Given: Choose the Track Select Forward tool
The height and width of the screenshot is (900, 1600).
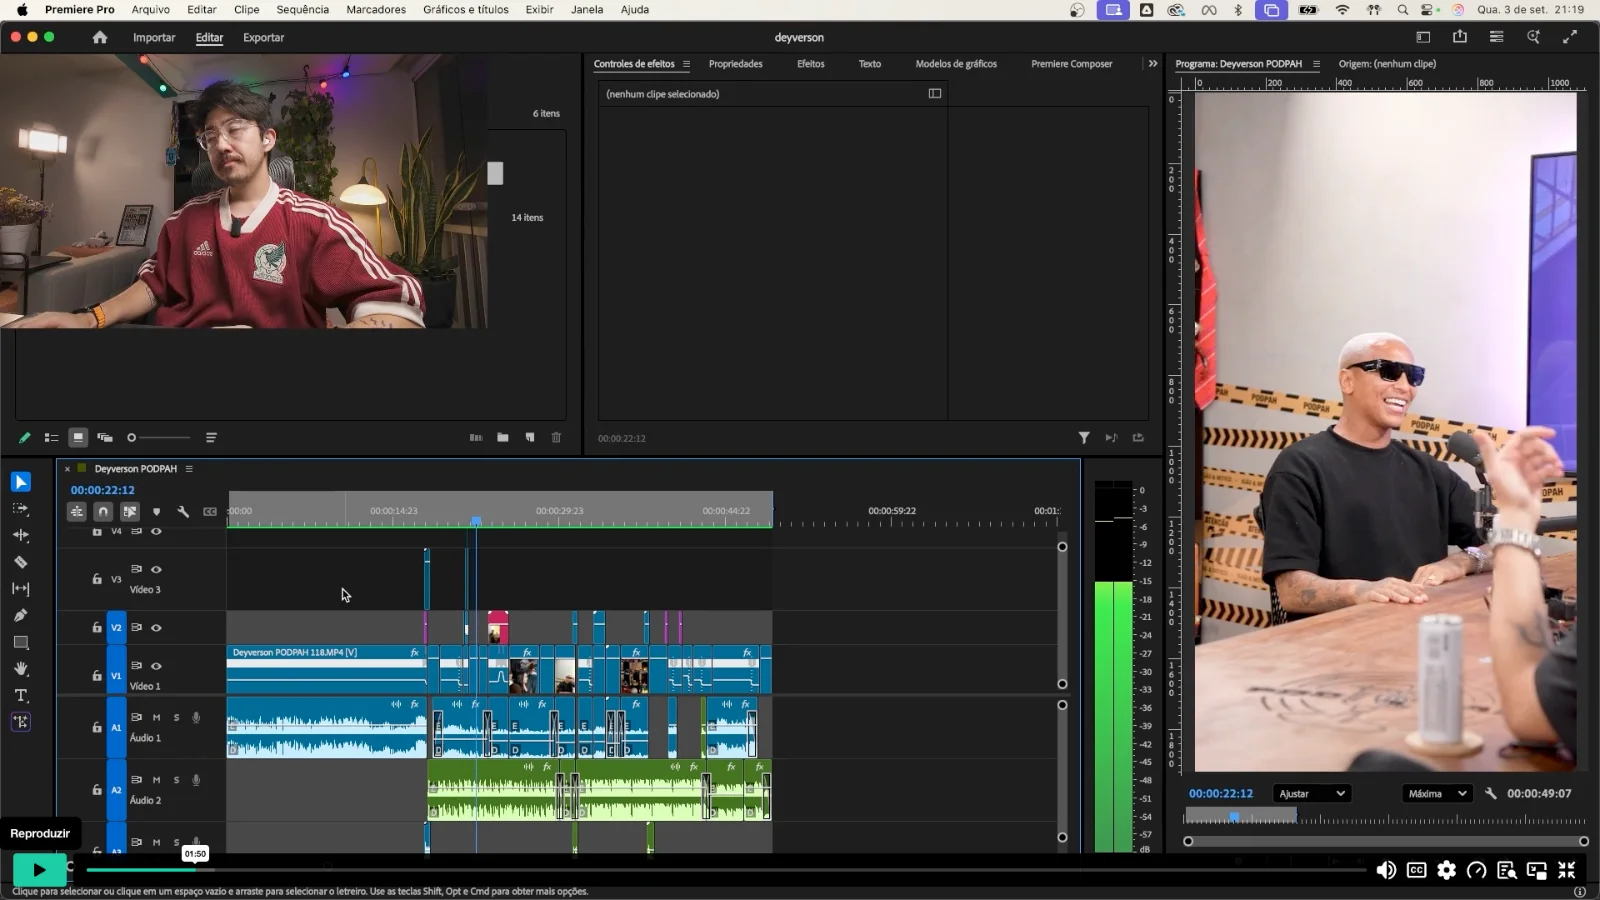Looking at the screenshot, I should pos(21,509).
